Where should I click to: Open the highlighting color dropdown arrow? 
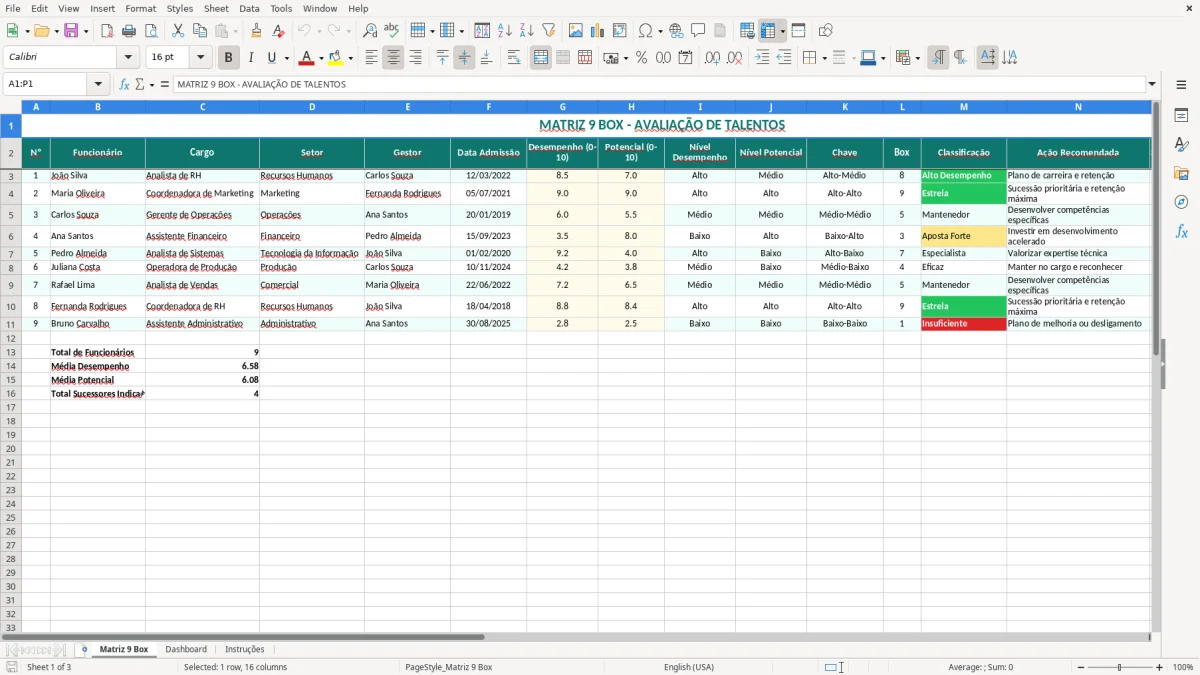tap(350, 58)
